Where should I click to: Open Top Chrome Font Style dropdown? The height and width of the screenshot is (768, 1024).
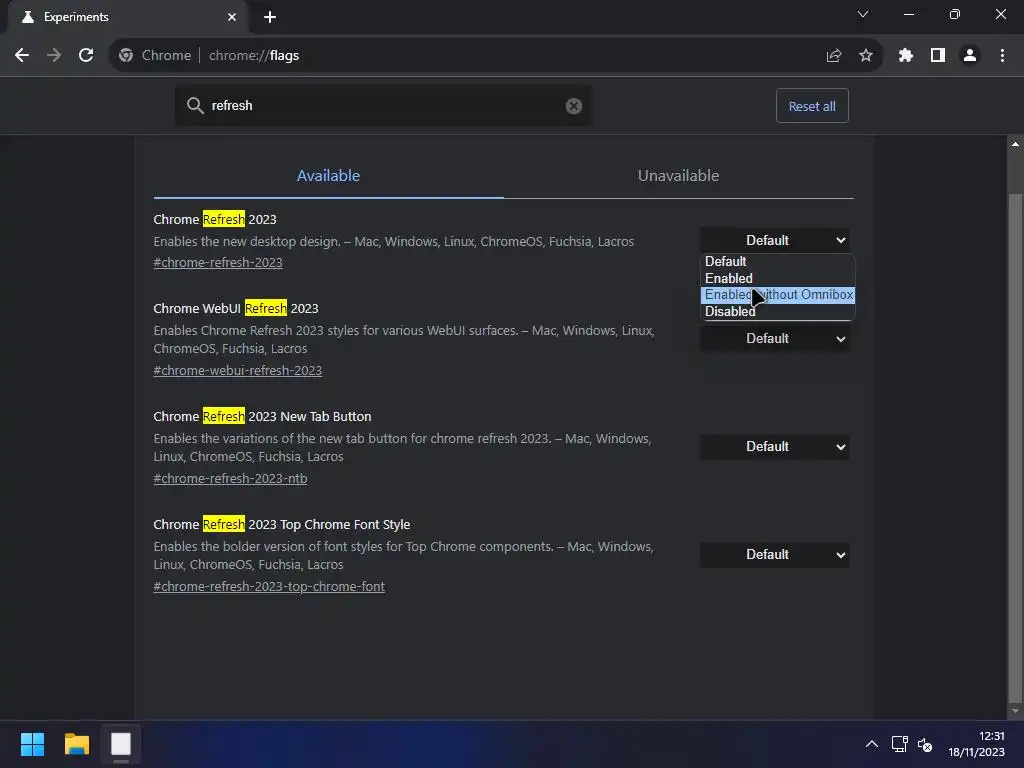pyautogui.click(x=775, y=554)
